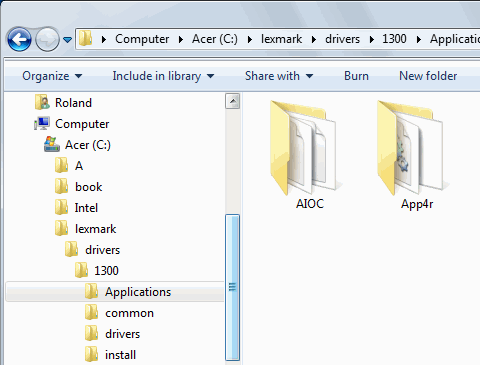
Task: Go to drivers in the address bar
Action: coord(342,39)
